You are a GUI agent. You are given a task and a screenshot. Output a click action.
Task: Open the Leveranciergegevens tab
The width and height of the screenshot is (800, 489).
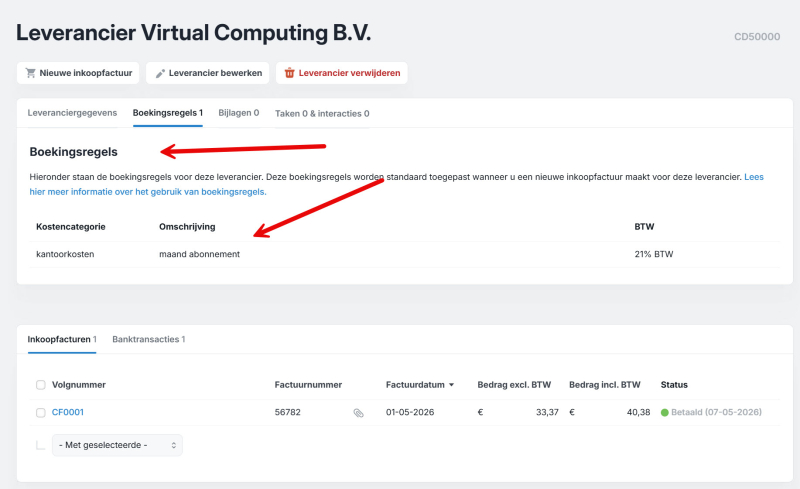click(x=72, y=113)
